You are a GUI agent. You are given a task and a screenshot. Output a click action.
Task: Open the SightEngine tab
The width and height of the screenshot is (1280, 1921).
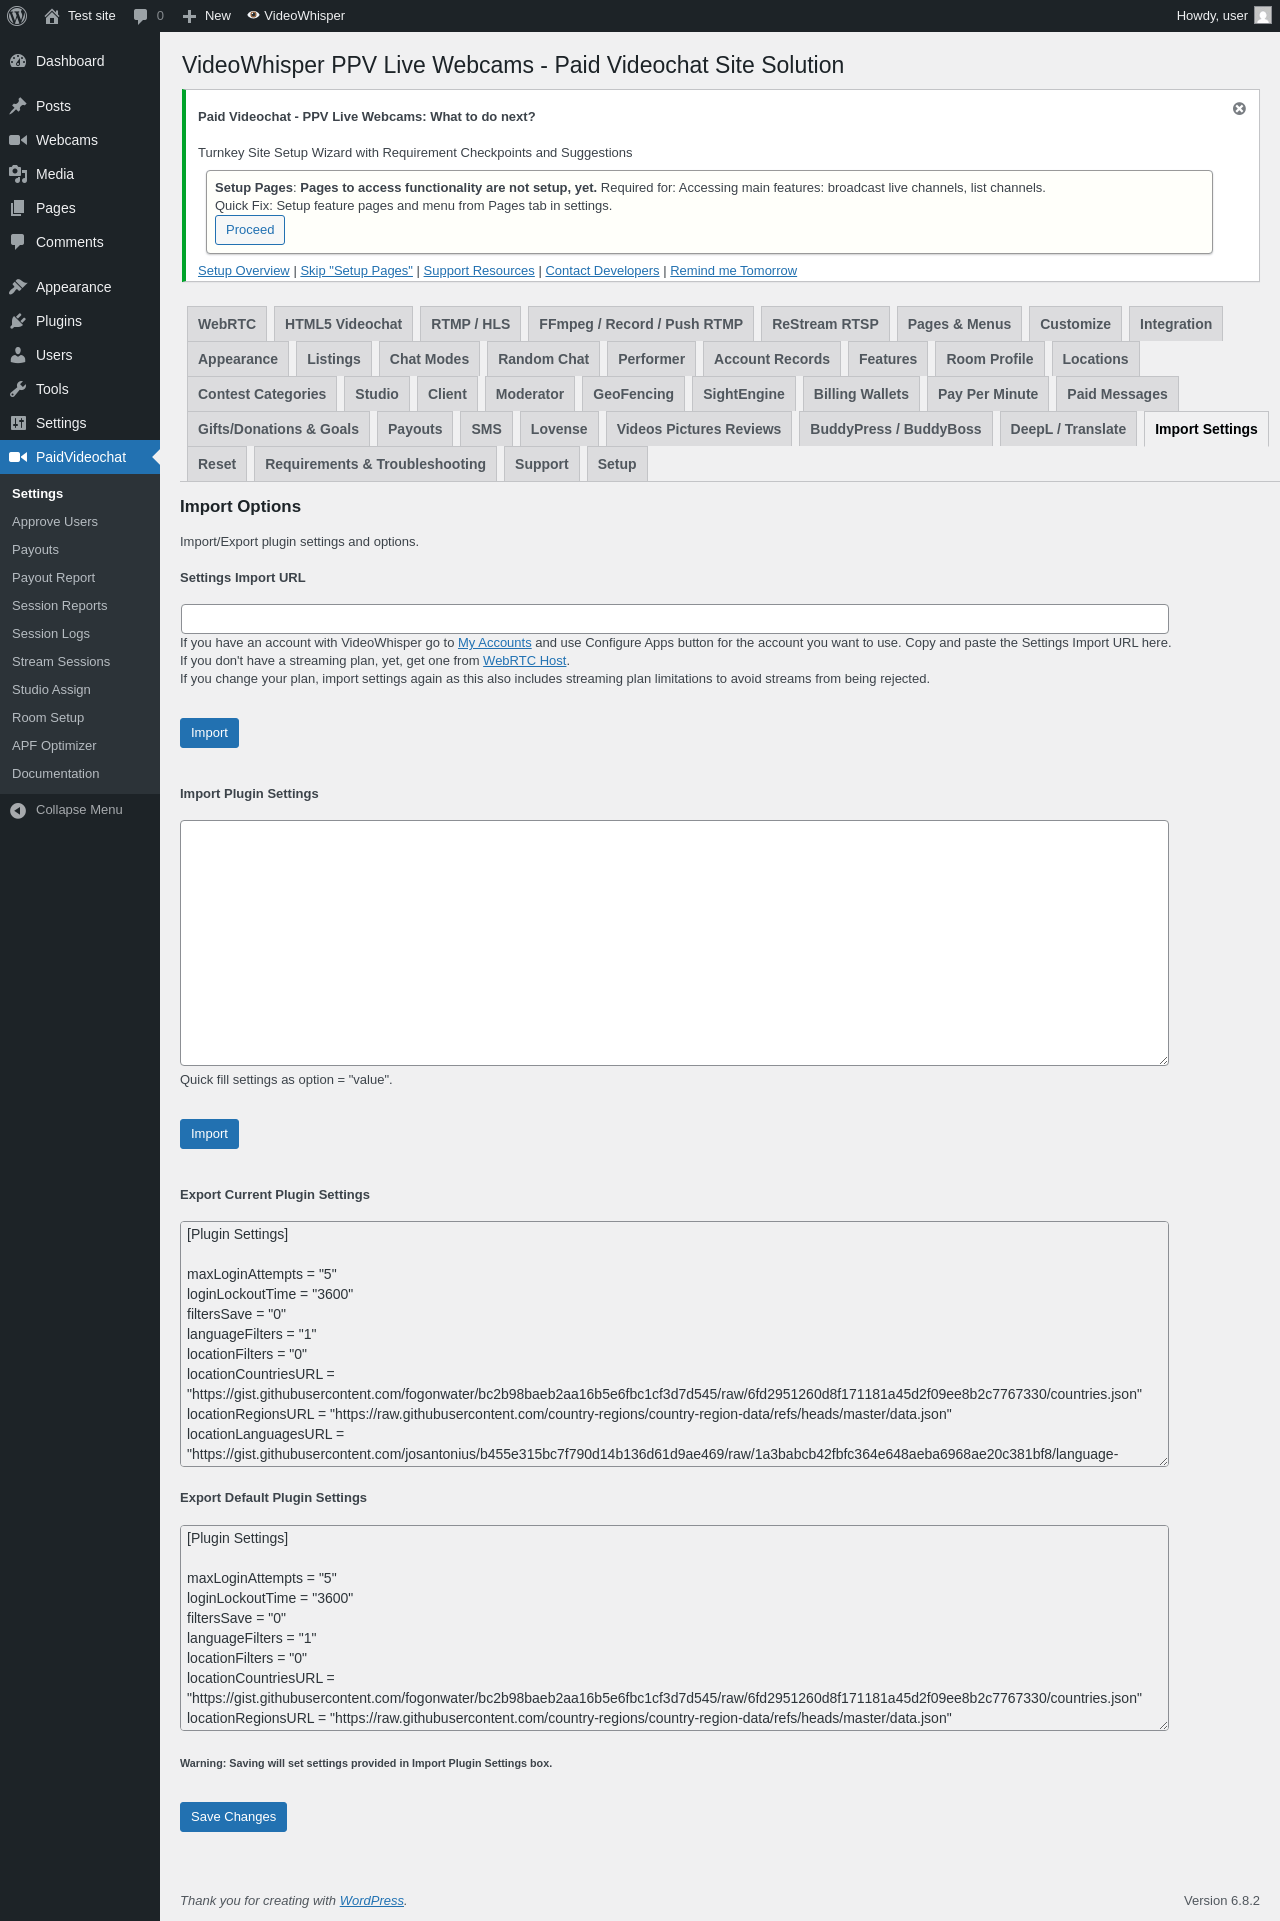pyautogui.click(x=744, y=394)
